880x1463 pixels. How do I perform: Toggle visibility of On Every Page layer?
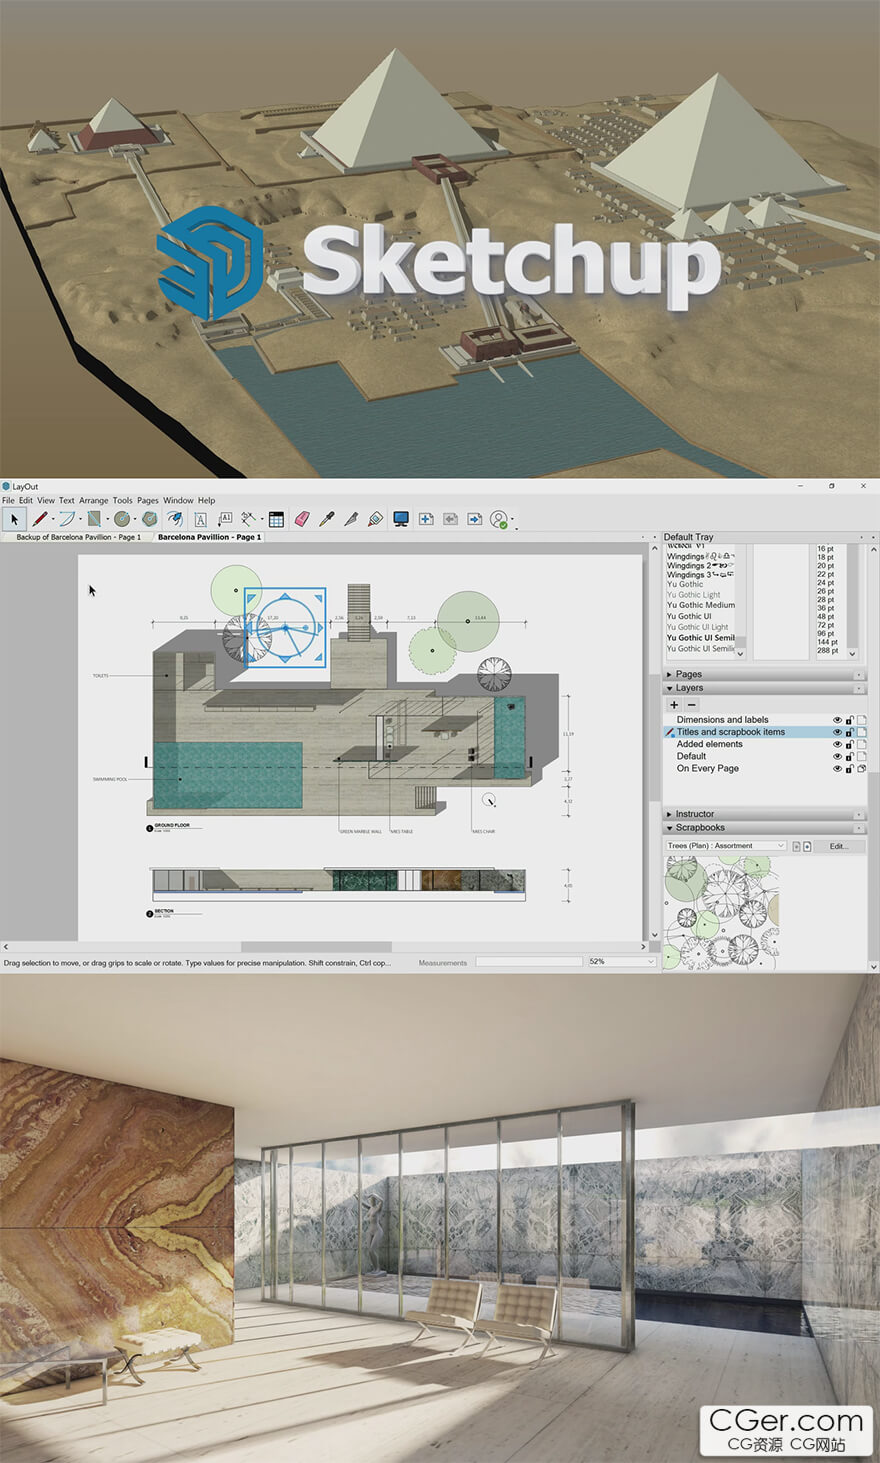(838, 768)
